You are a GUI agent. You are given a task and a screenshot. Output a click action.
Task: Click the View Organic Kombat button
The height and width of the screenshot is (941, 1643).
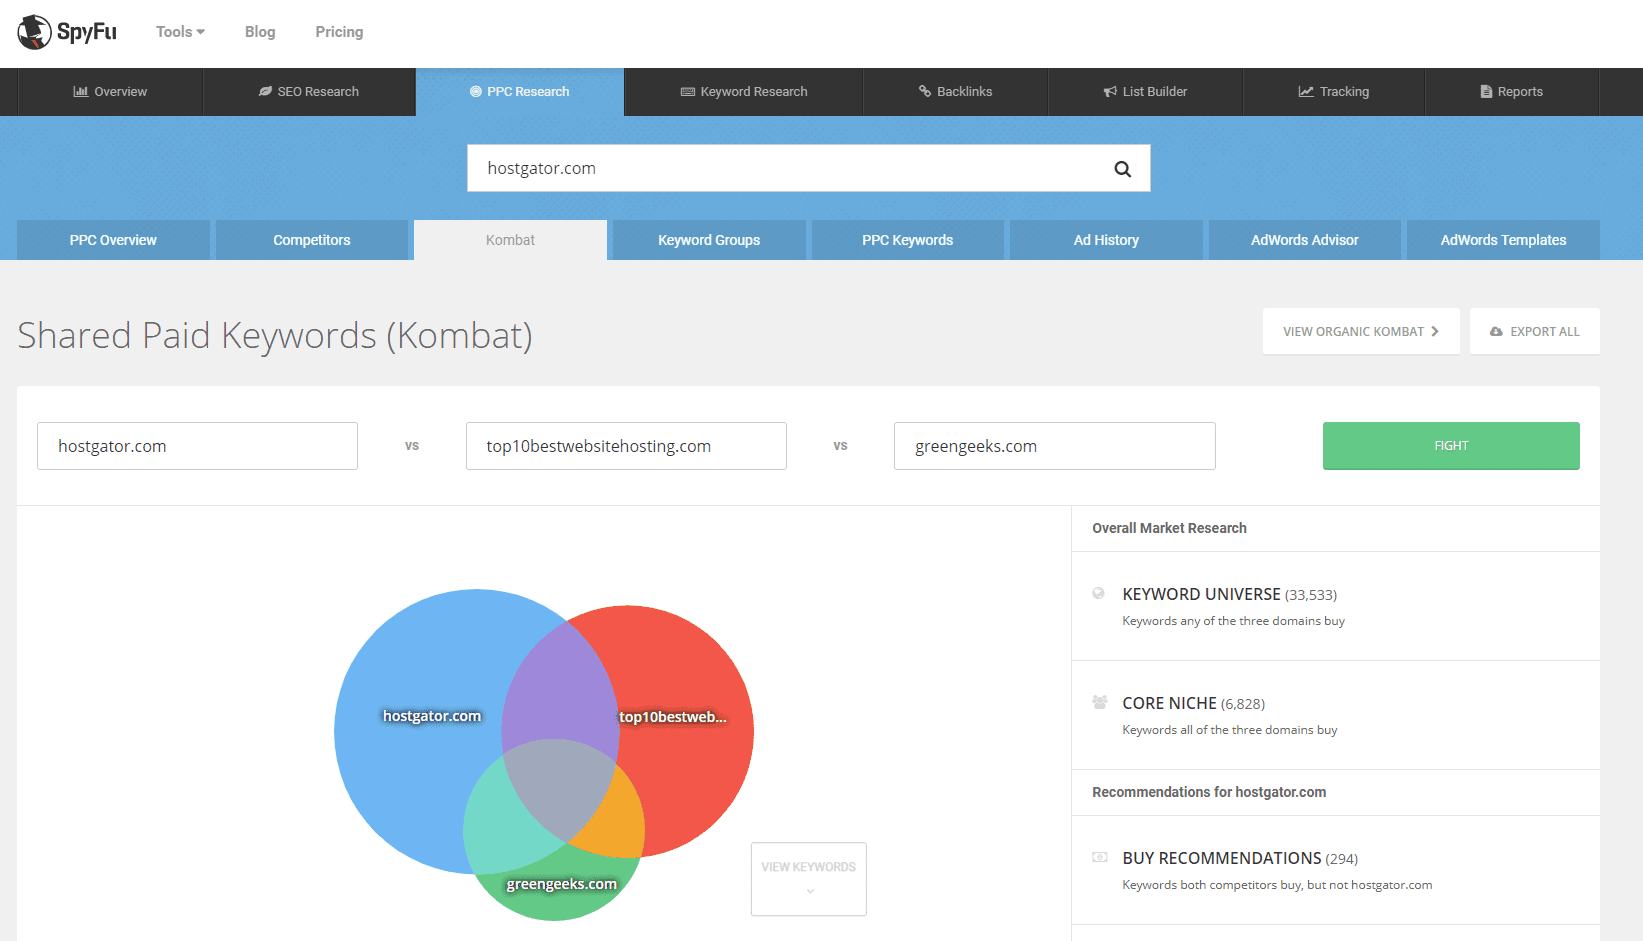[1361, 331]
